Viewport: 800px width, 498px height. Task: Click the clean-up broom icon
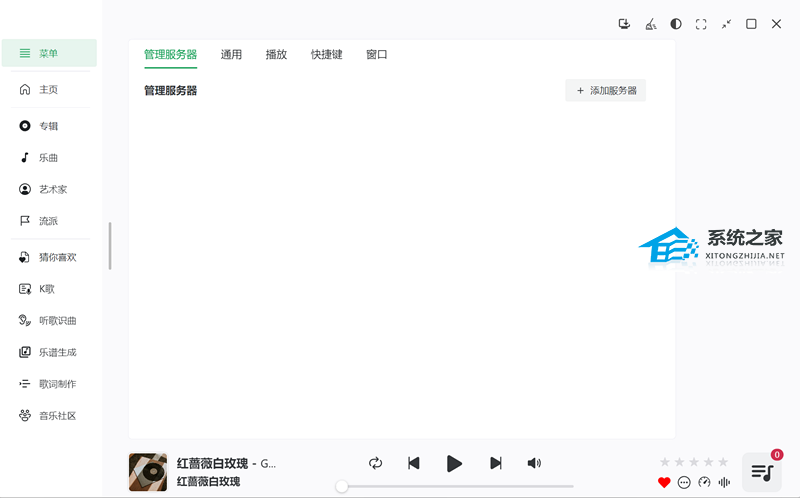(x=651, y=24)
